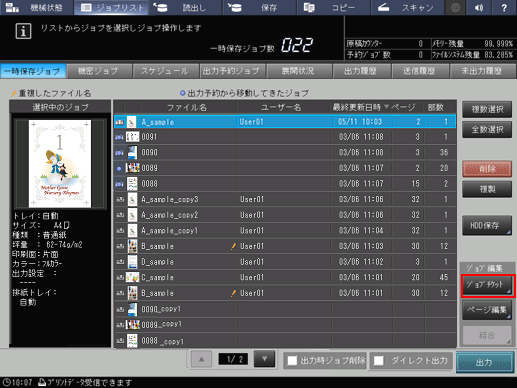Click the job type icon on row 0091

[119, 137]
